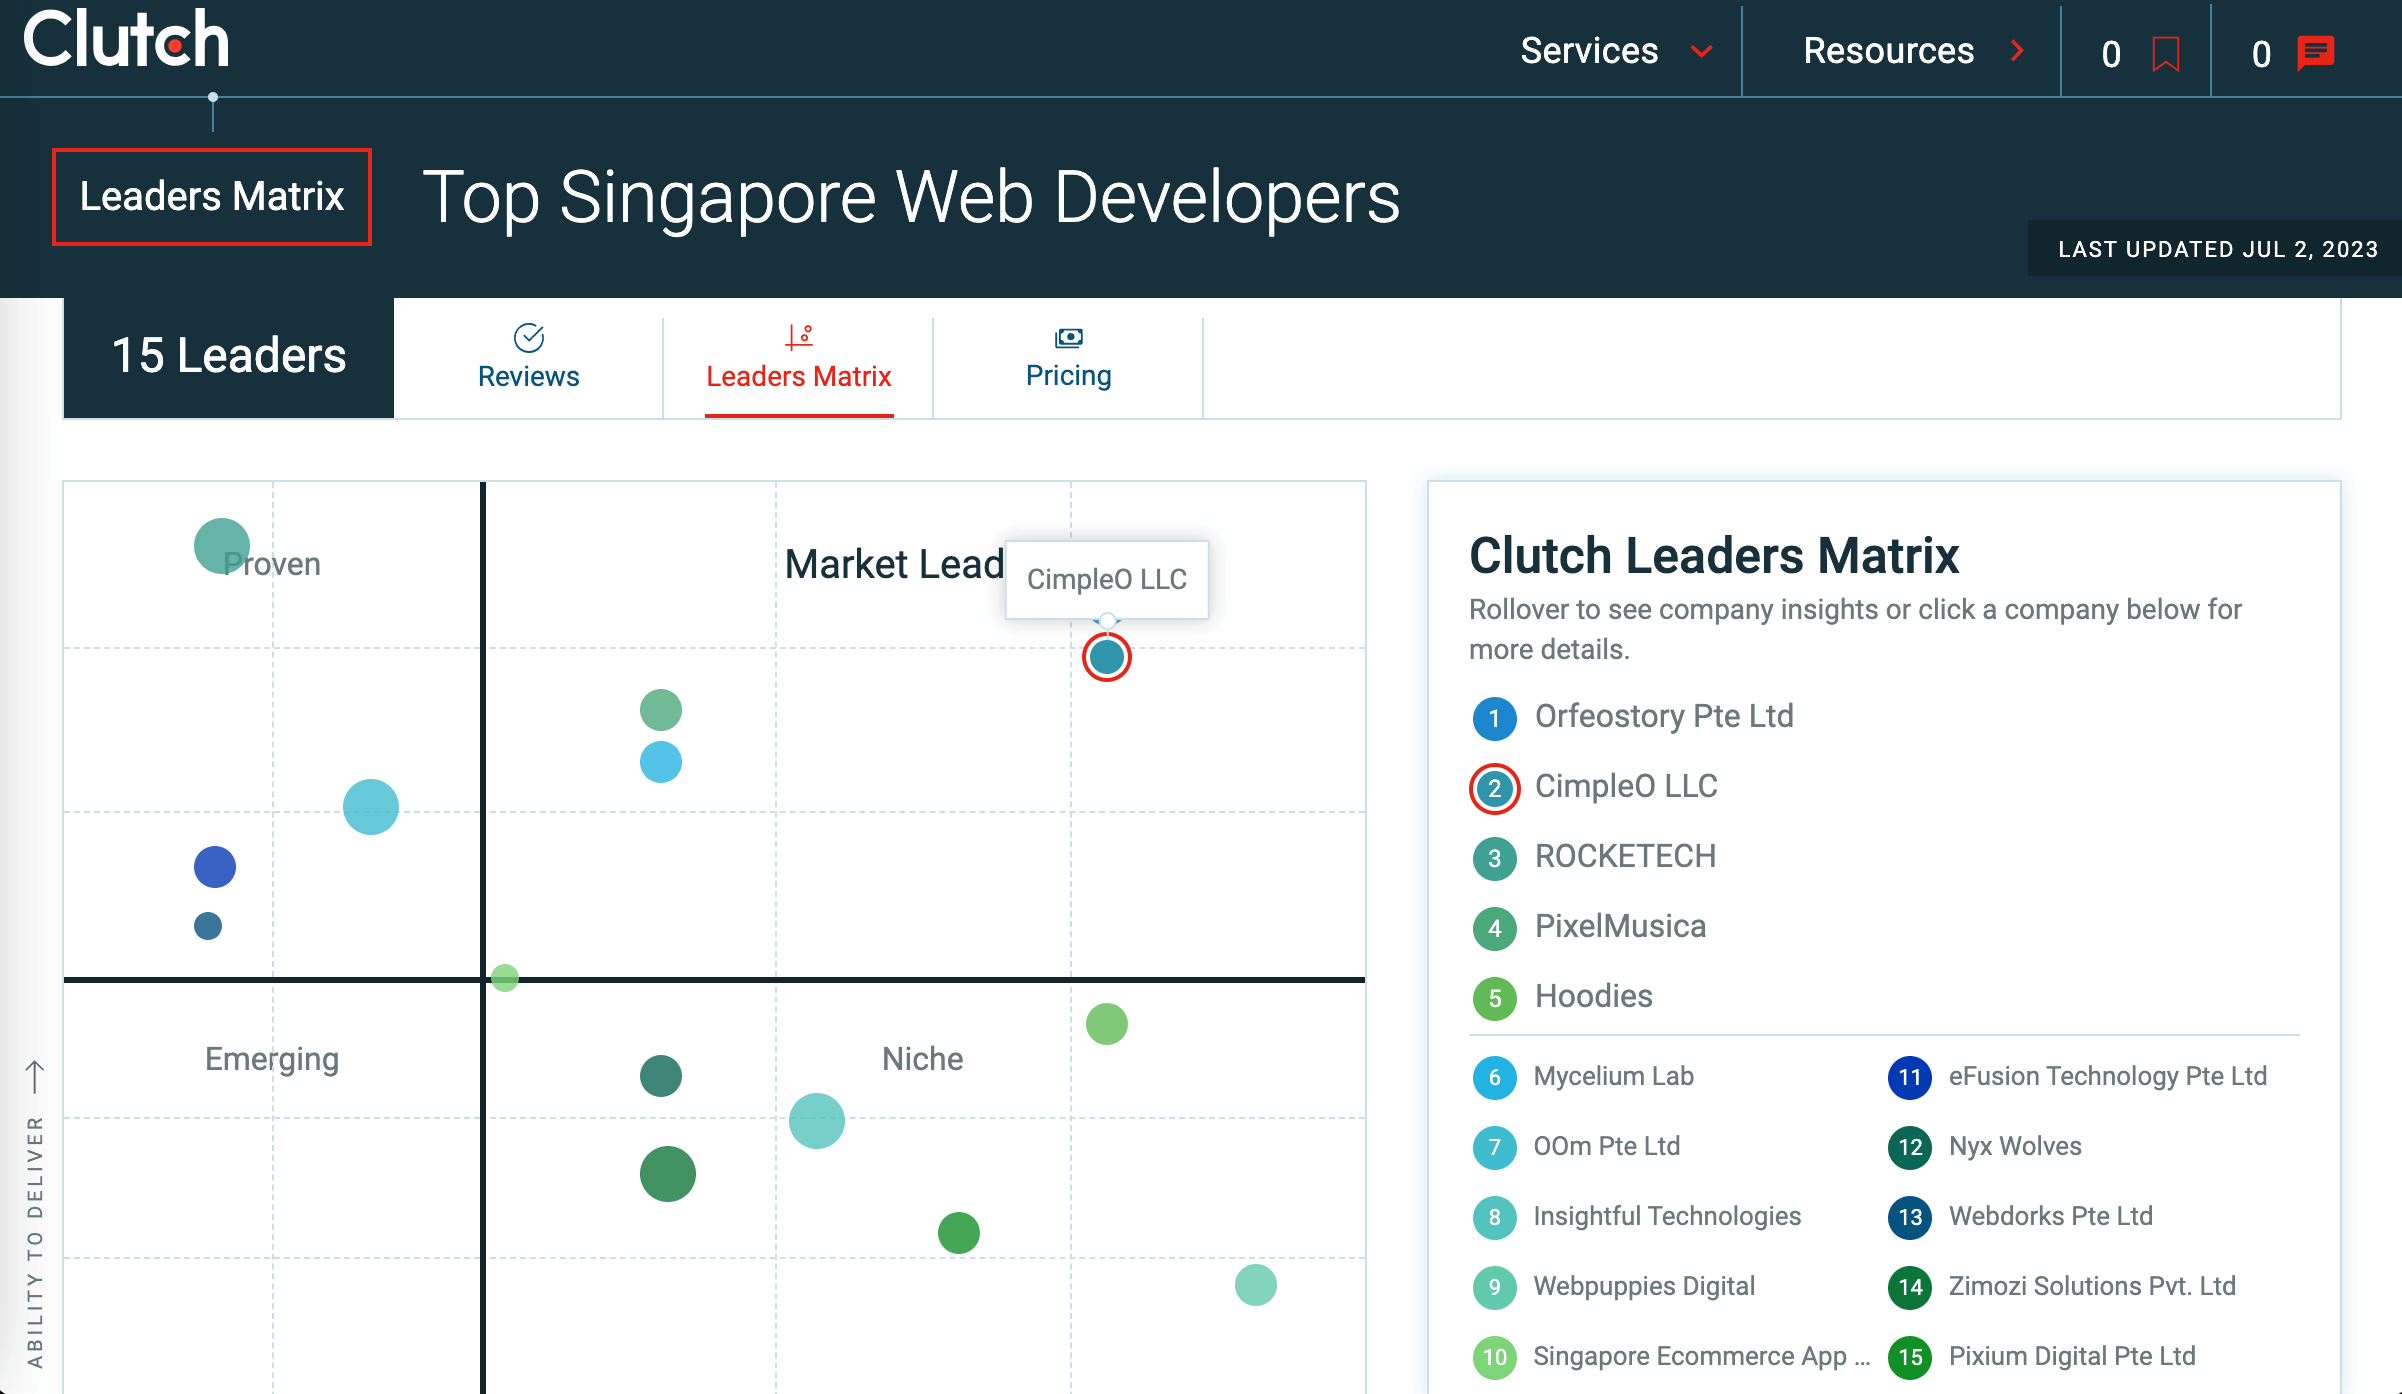
Task: Open the messages chat icon
Action: click(x=2316, y=52)
